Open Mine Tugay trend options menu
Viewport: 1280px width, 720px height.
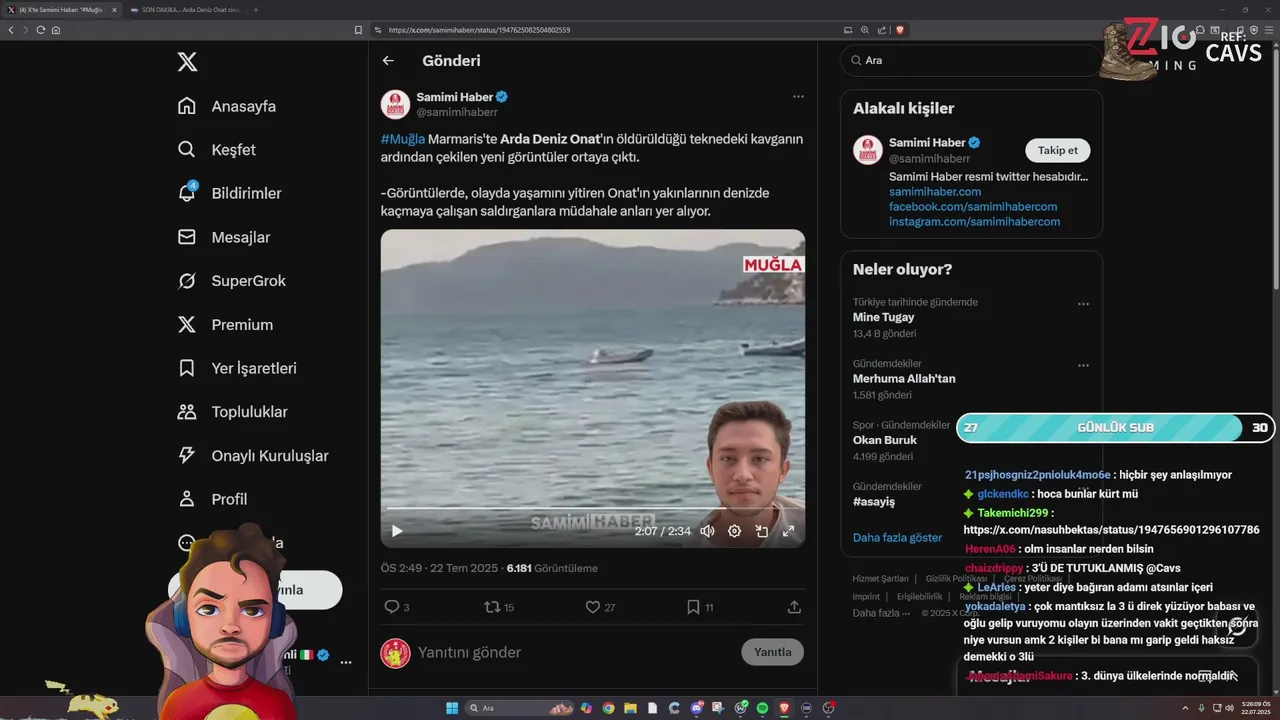click(1083, 304)
